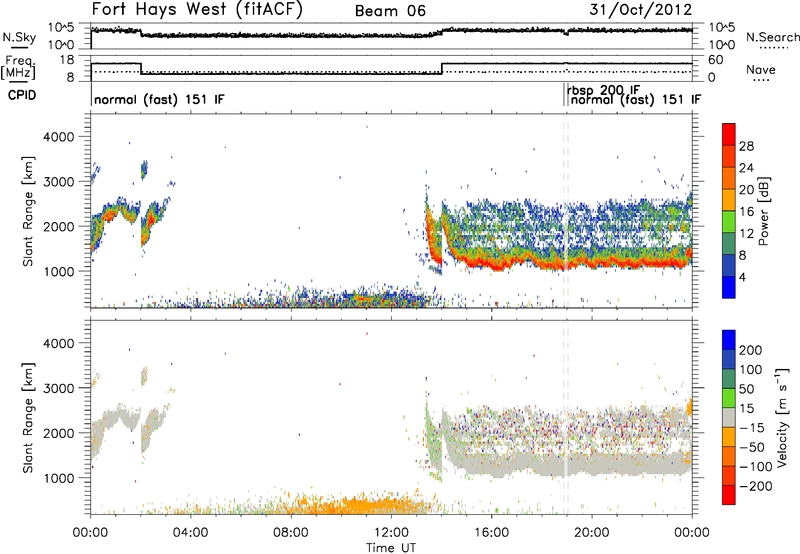Click the "1000" tick in velocity panel
800x554 pixels.
(59, 478)
